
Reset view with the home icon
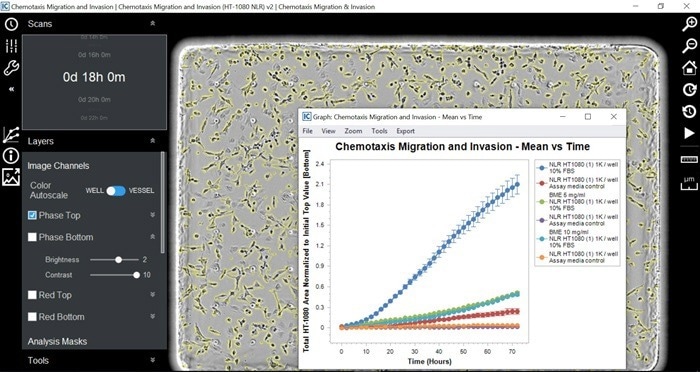point(689,67)
